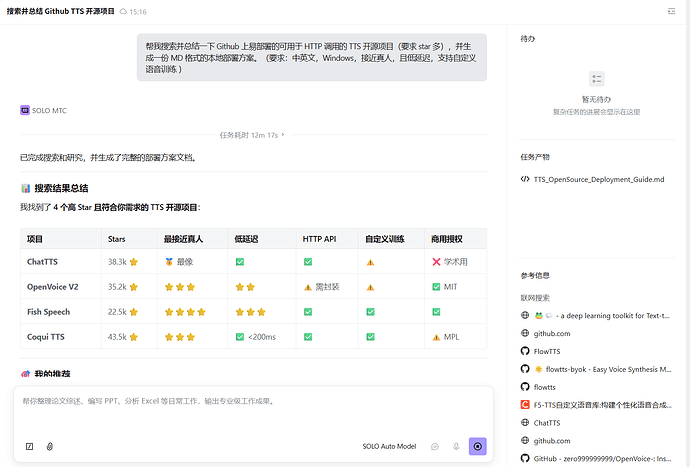Open the ChatTTS reference link
The width and height of the screenshot is (690, 467).
pyautogui.click(x=547, y=423)
